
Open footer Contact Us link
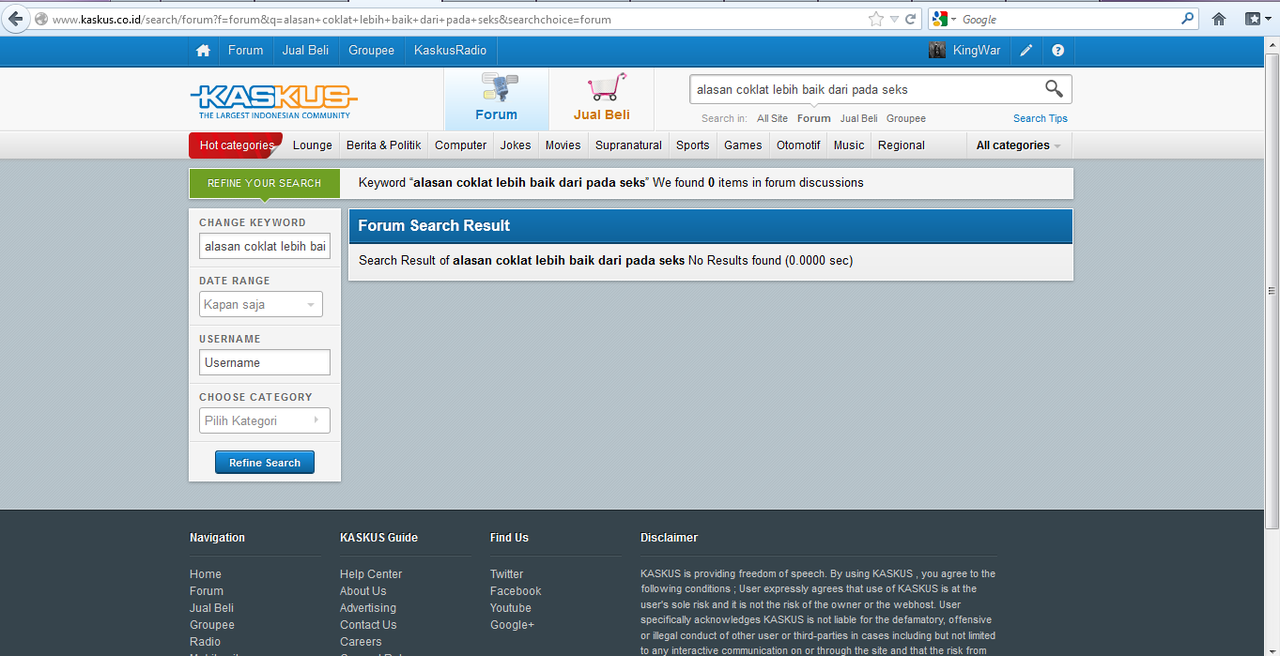[368, 625]
